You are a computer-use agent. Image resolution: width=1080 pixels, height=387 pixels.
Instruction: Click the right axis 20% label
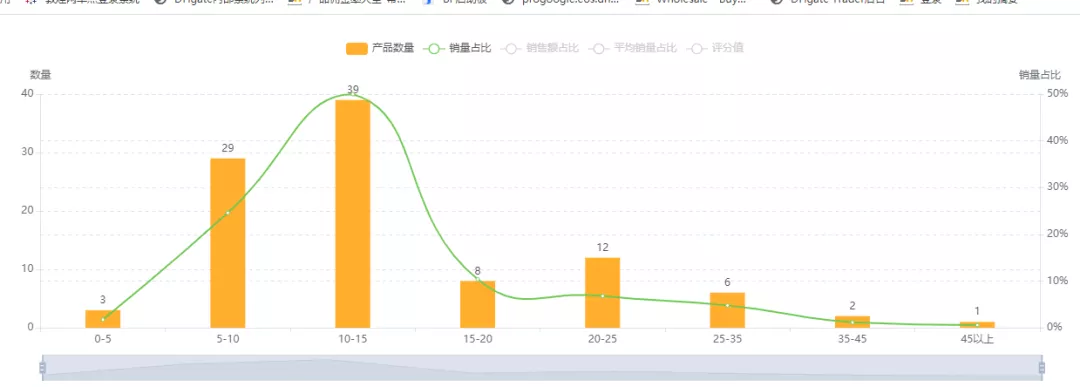(x=1057, y=233)
